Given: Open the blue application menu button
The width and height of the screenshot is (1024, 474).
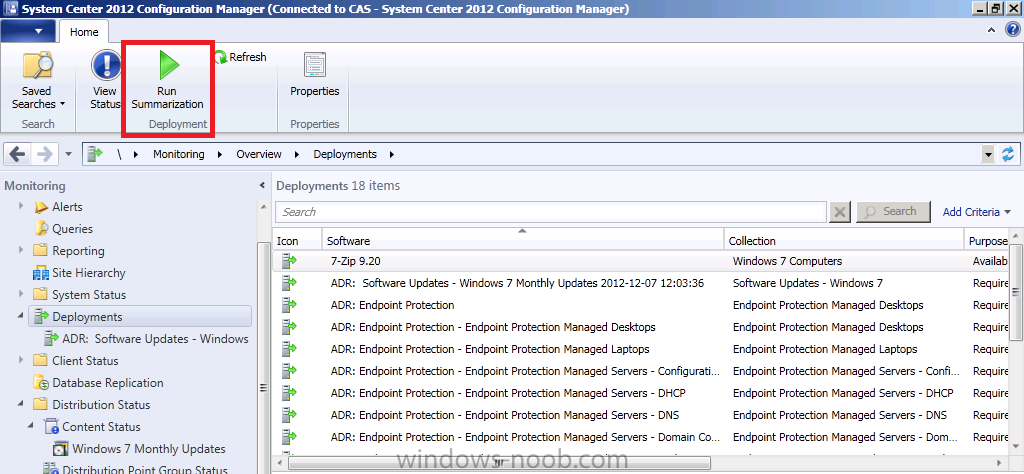Looking at the screenshot, I should coord(29,31).
